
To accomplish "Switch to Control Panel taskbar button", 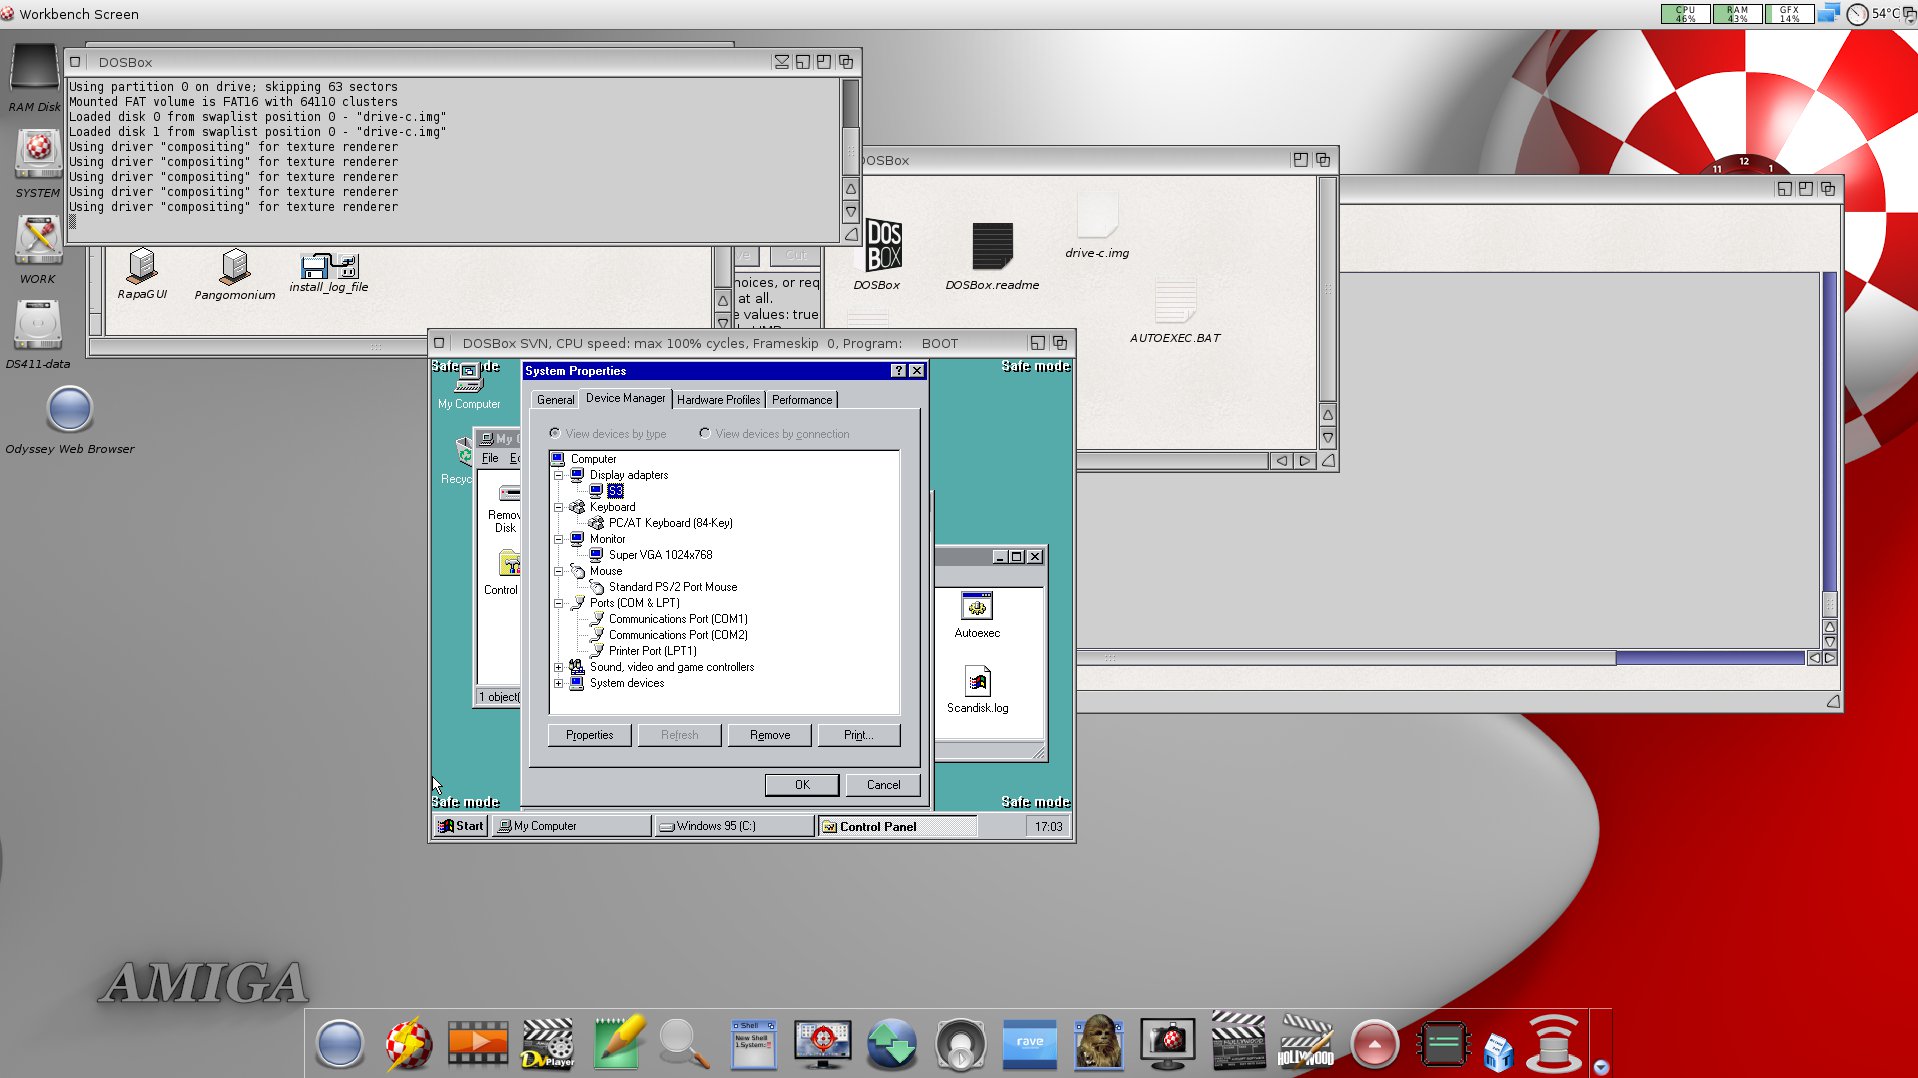I will pyautogui.click(x=897, y=826).
